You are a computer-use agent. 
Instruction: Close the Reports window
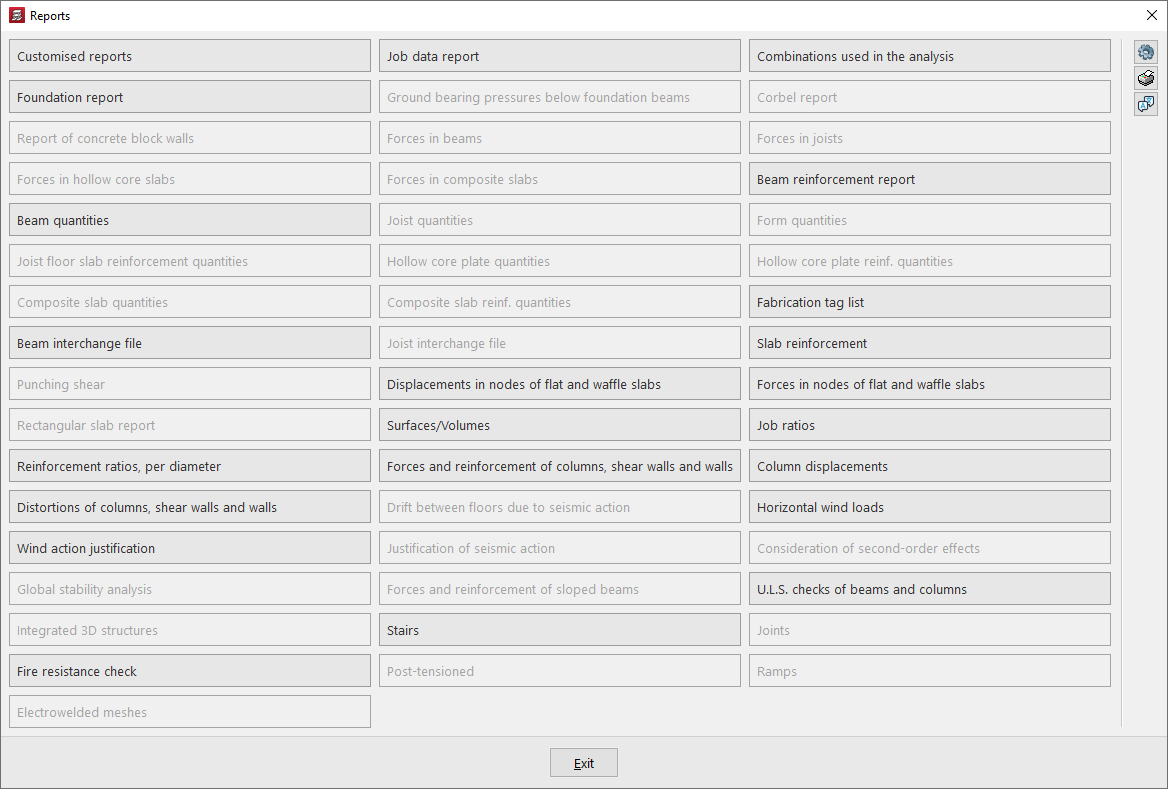click(1151, 16)
